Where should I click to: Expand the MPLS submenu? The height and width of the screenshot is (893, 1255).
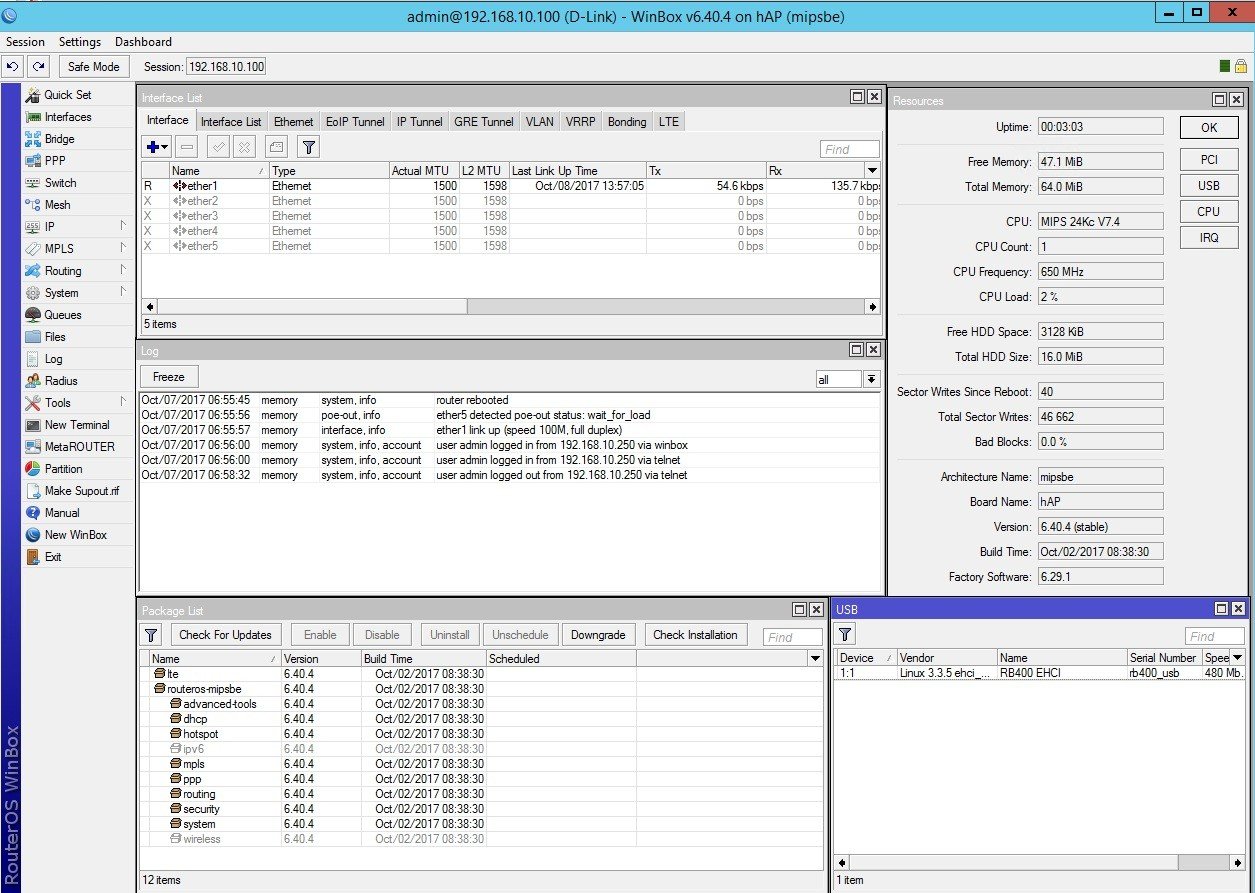point(123,249)
